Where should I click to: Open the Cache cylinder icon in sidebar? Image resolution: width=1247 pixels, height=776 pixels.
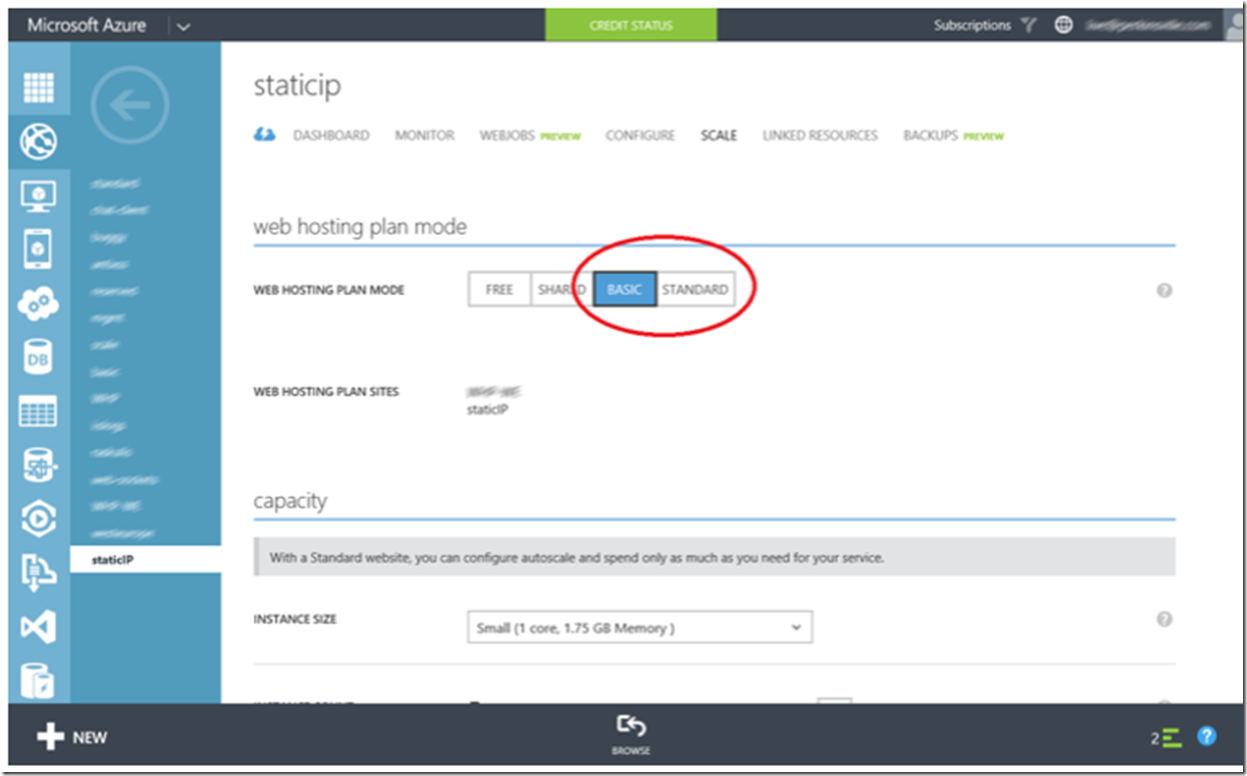(39, 680)
